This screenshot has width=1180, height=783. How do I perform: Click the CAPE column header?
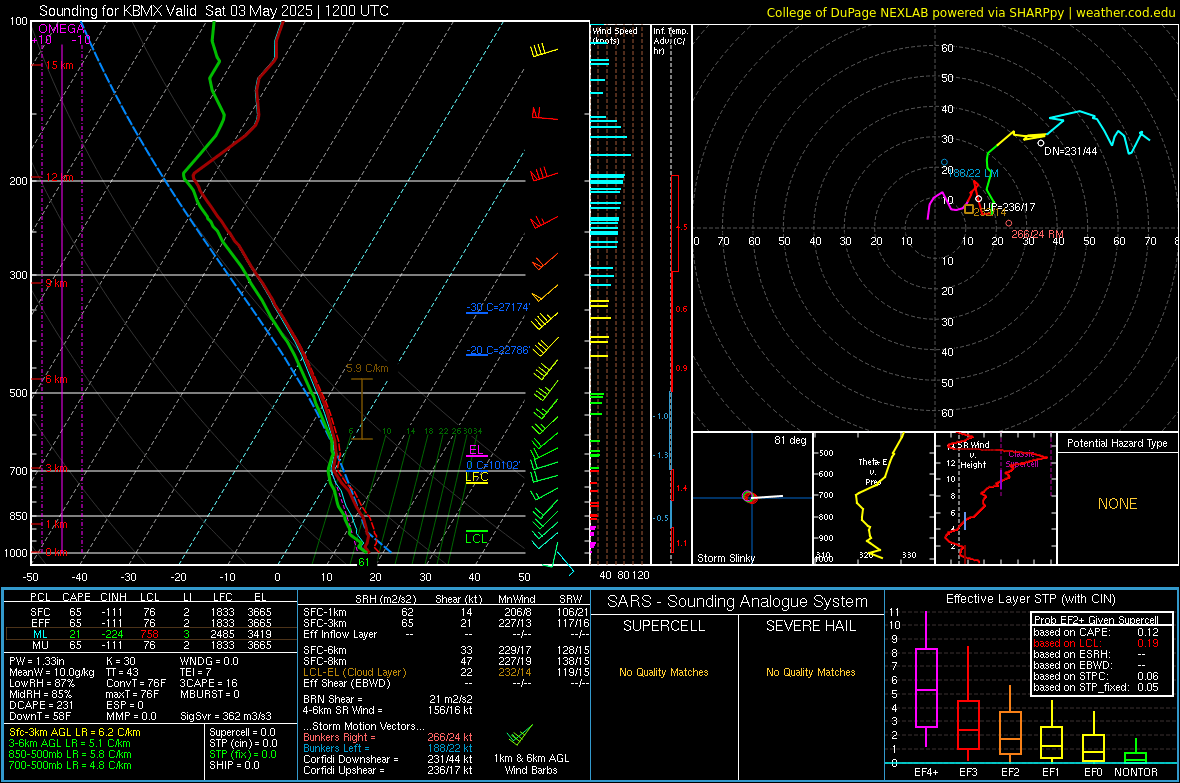(x=76, y=597)
